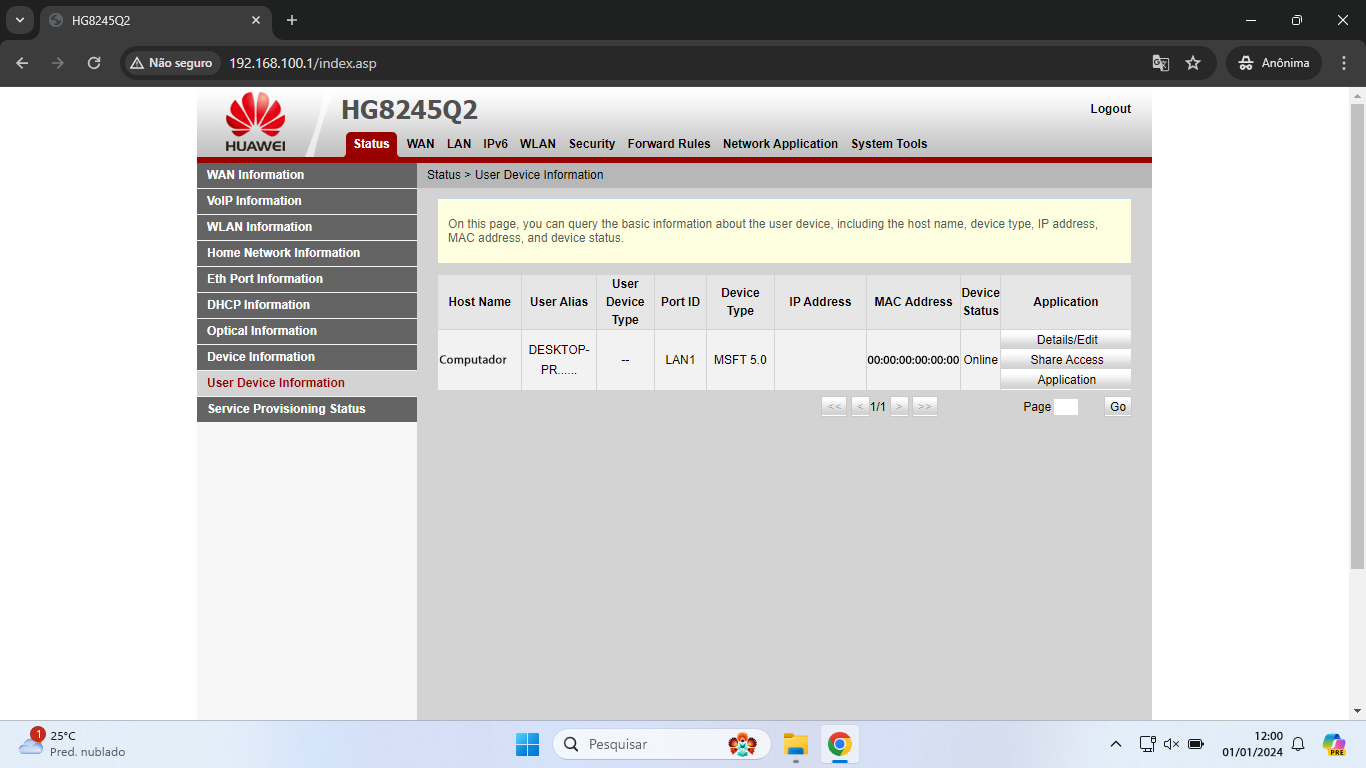The height and width of the screenshot is (768, 1366).
Task: Go to previous page button
Action: pyautogui.click(x=859, y=407)
